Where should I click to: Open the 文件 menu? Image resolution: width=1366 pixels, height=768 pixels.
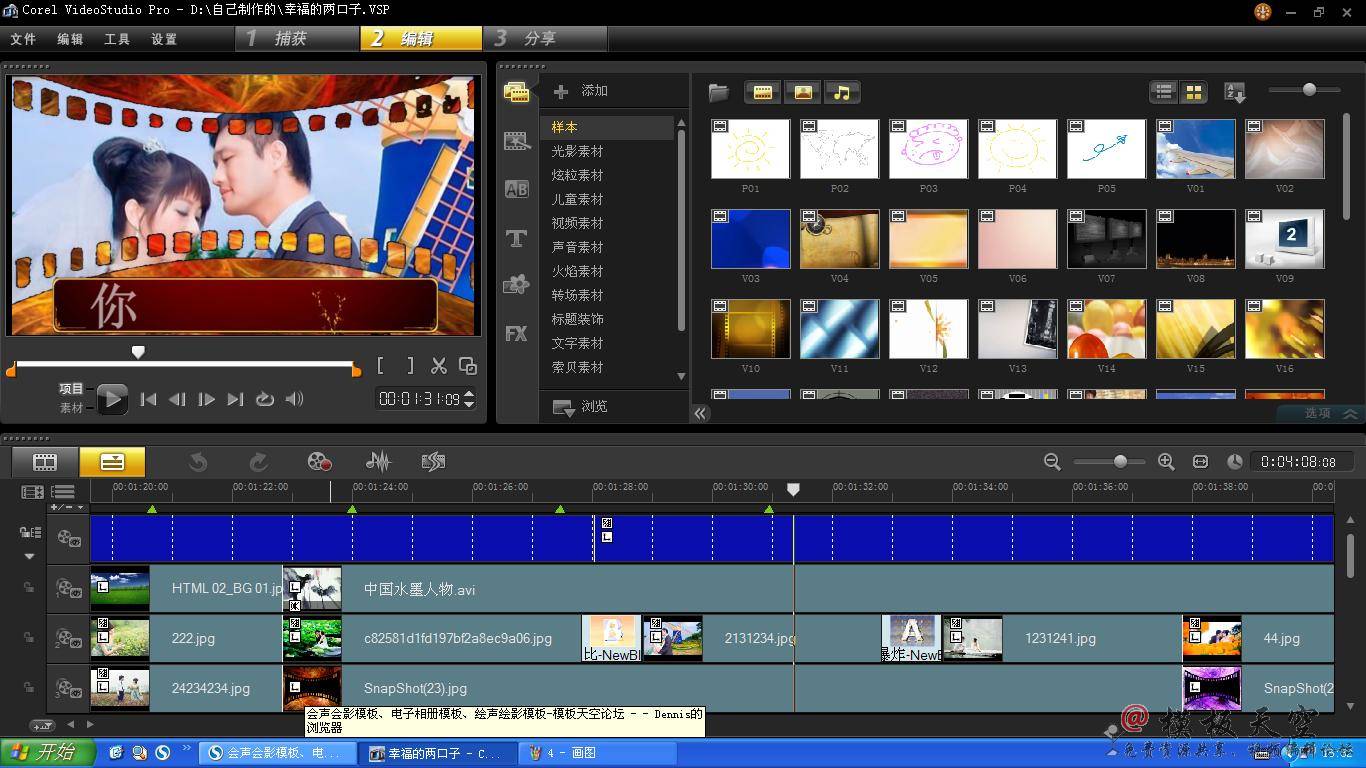[x=23, y=39]
